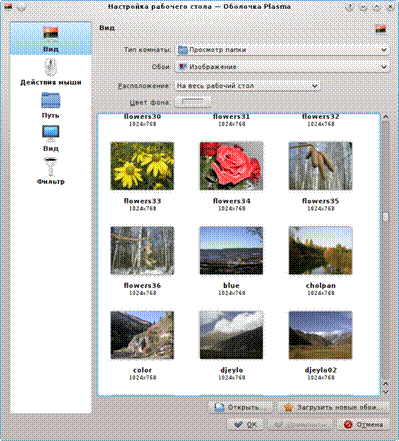Click the djeylo02 caption text

(x=320, y=370)
